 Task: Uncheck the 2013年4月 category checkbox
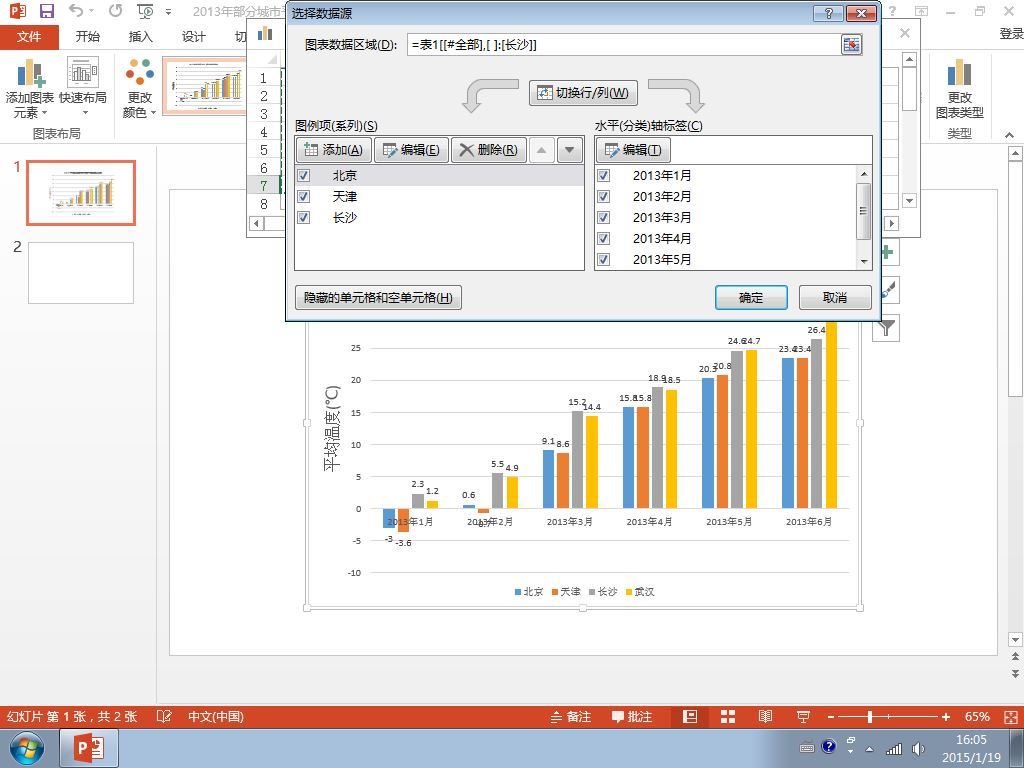(x=604, y=238)
